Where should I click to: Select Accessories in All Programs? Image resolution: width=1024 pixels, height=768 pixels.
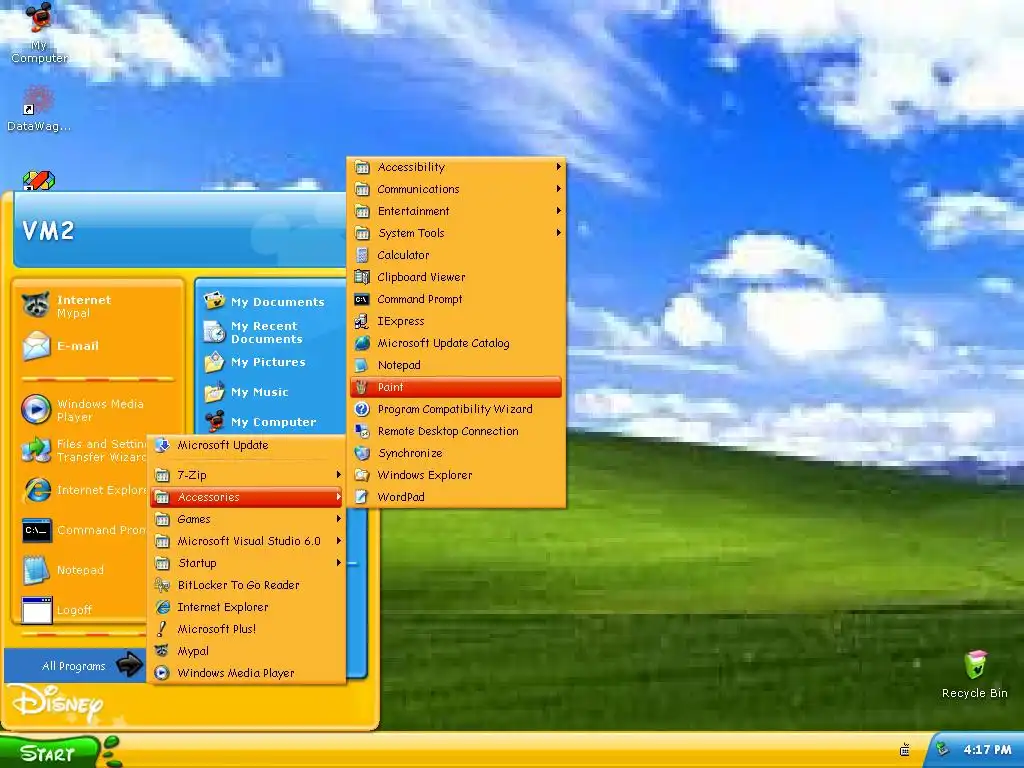246,497
